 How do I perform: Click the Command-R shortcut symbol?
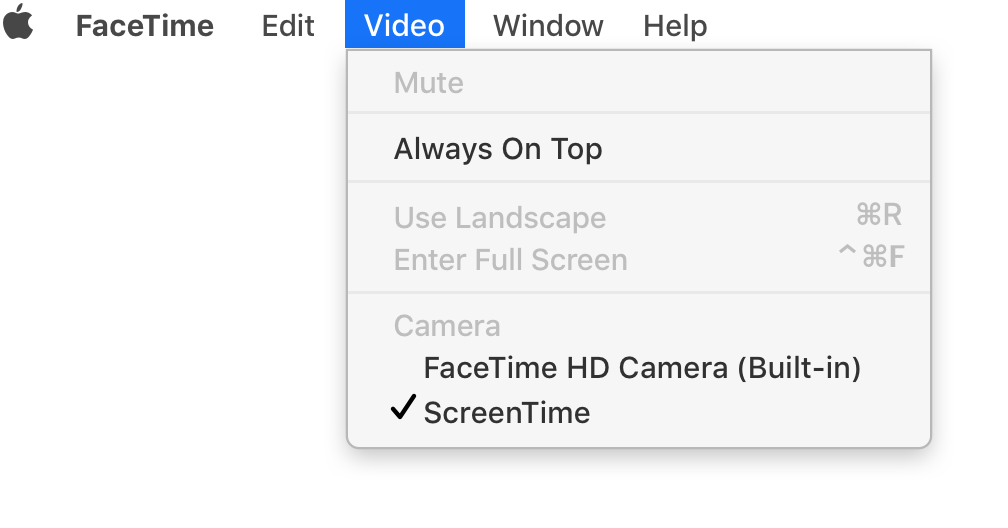[x=879, y=215]
